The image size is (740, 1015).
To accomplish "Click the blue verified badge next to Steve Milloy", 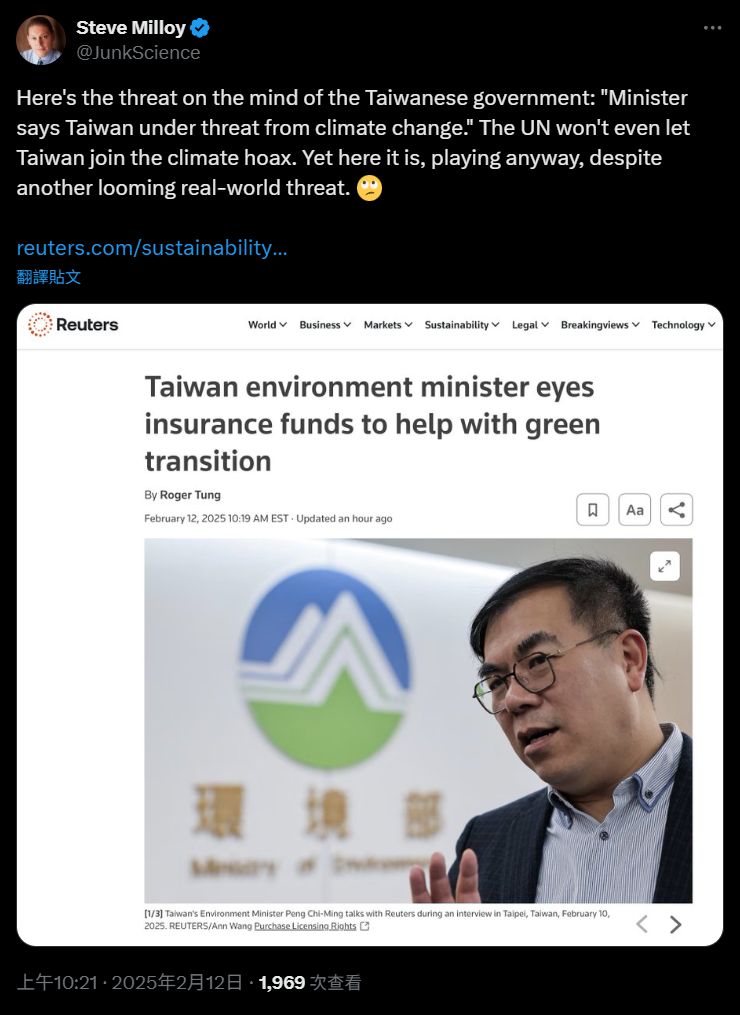I will coord(199,28).
